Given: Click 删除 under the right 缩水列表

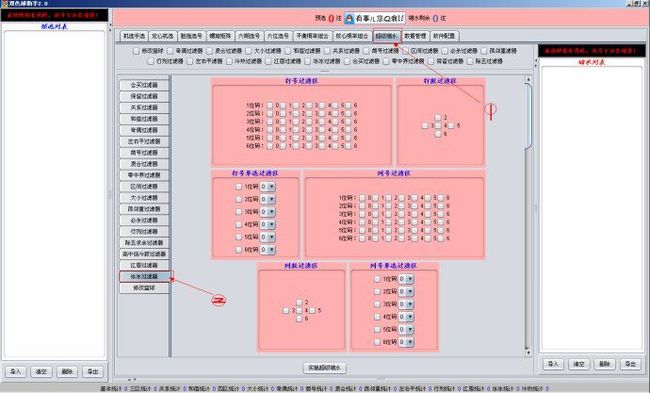Looking at the screenshot, I should (604, 364).
